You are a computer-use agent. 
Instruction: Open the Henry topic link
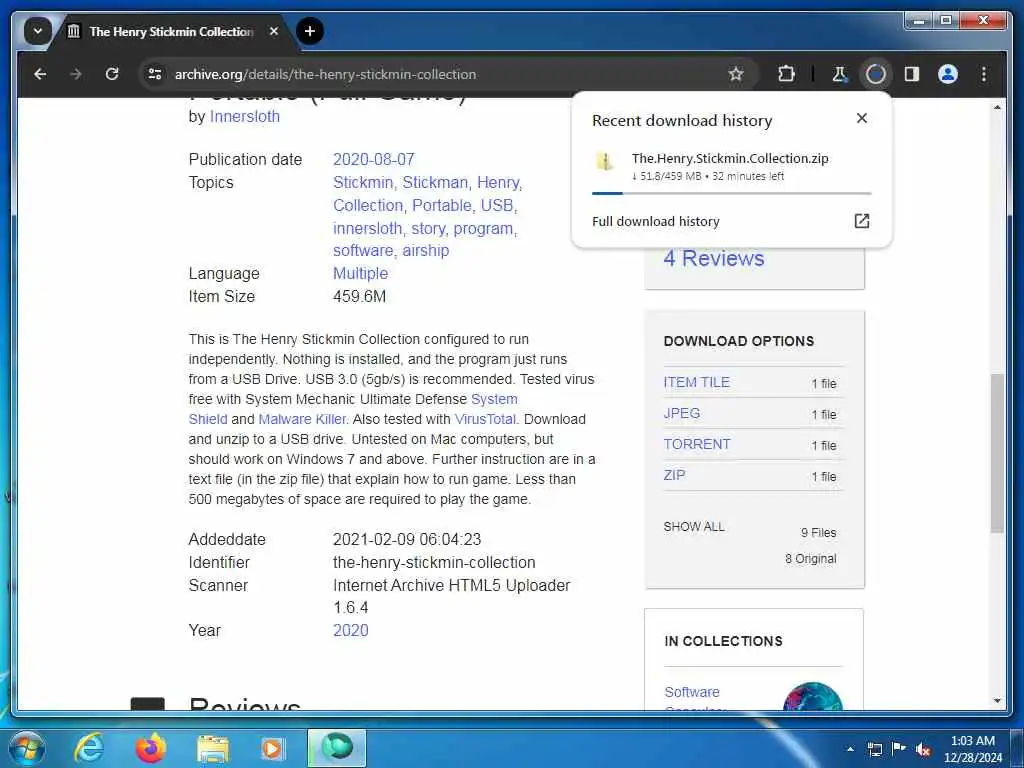coord(498,182)
